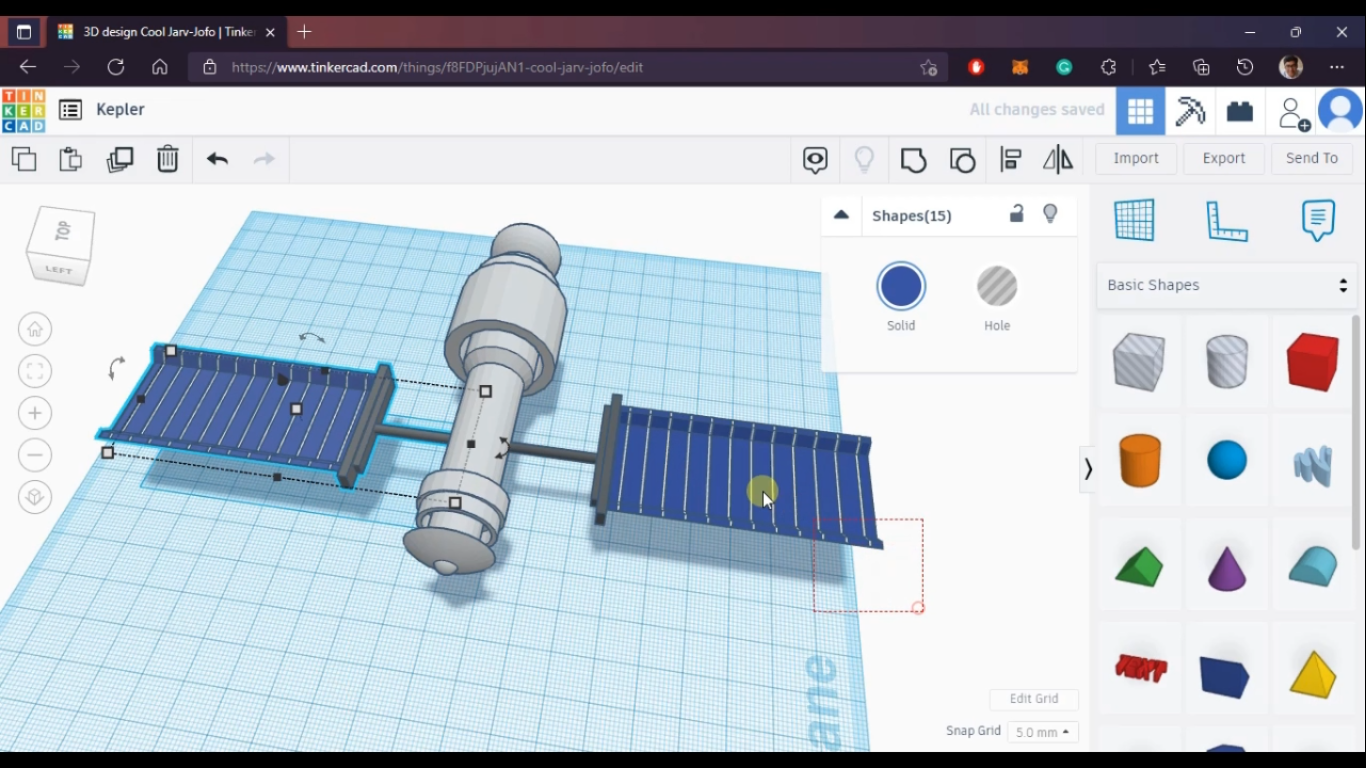Collapse the shapes panel with chevron
This screenshot has width=1366, height=768.
pyautogui.click(x=1088, y=469)
